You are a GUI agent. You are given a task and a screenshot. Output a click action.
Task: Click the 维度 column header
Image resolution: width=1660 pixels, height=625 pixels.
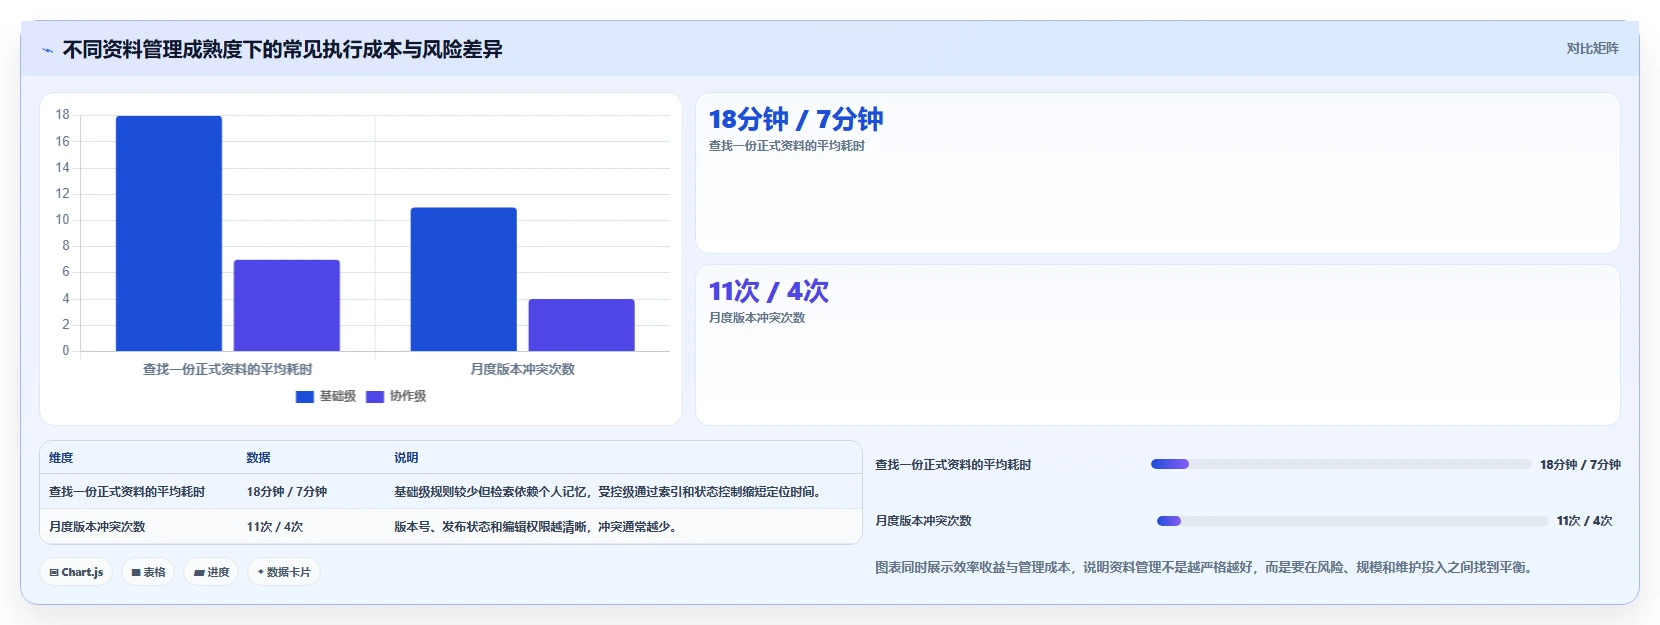point(61,458)
